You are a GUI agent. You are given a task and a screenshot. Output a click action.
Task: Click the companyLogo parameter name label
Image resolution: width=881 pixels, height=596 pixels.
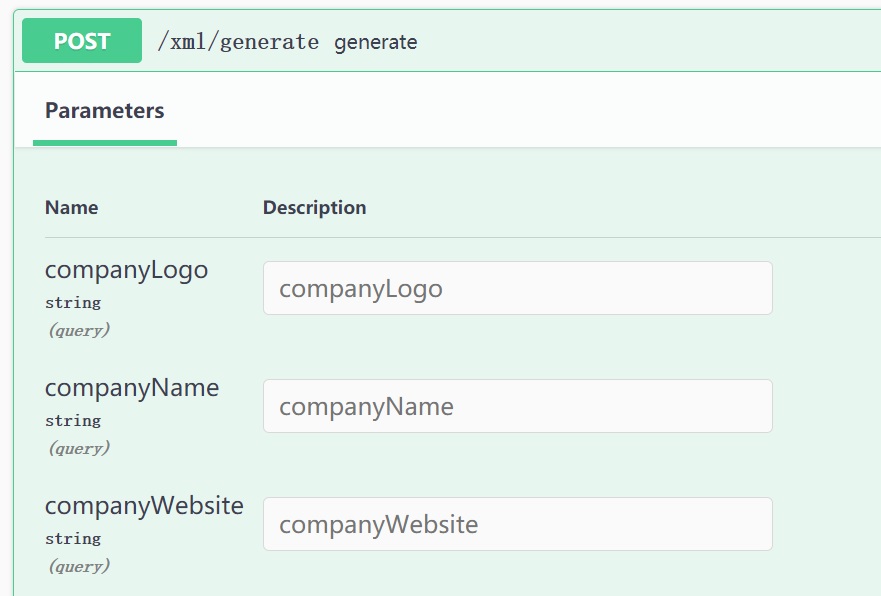coord(126,270)
